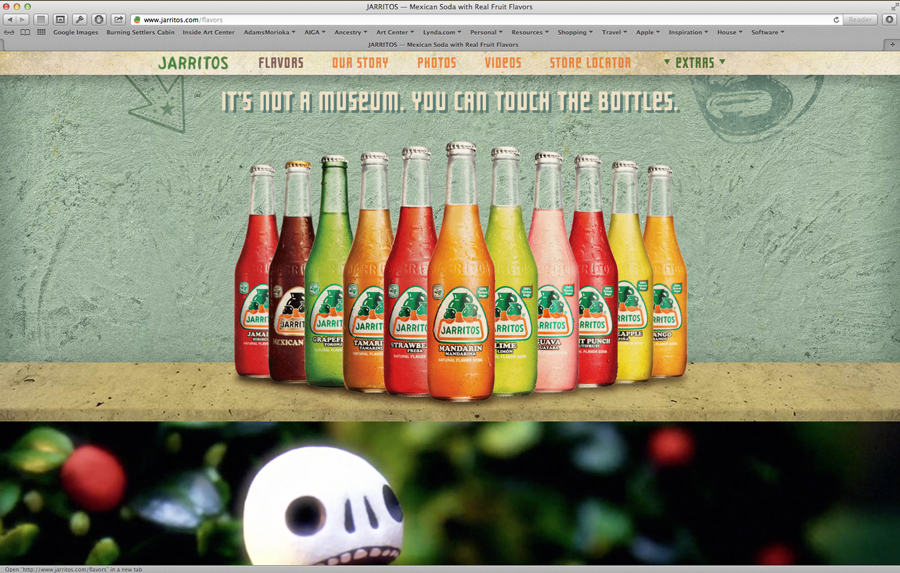Select the Fruit Punch bottle

pos(595,270)
